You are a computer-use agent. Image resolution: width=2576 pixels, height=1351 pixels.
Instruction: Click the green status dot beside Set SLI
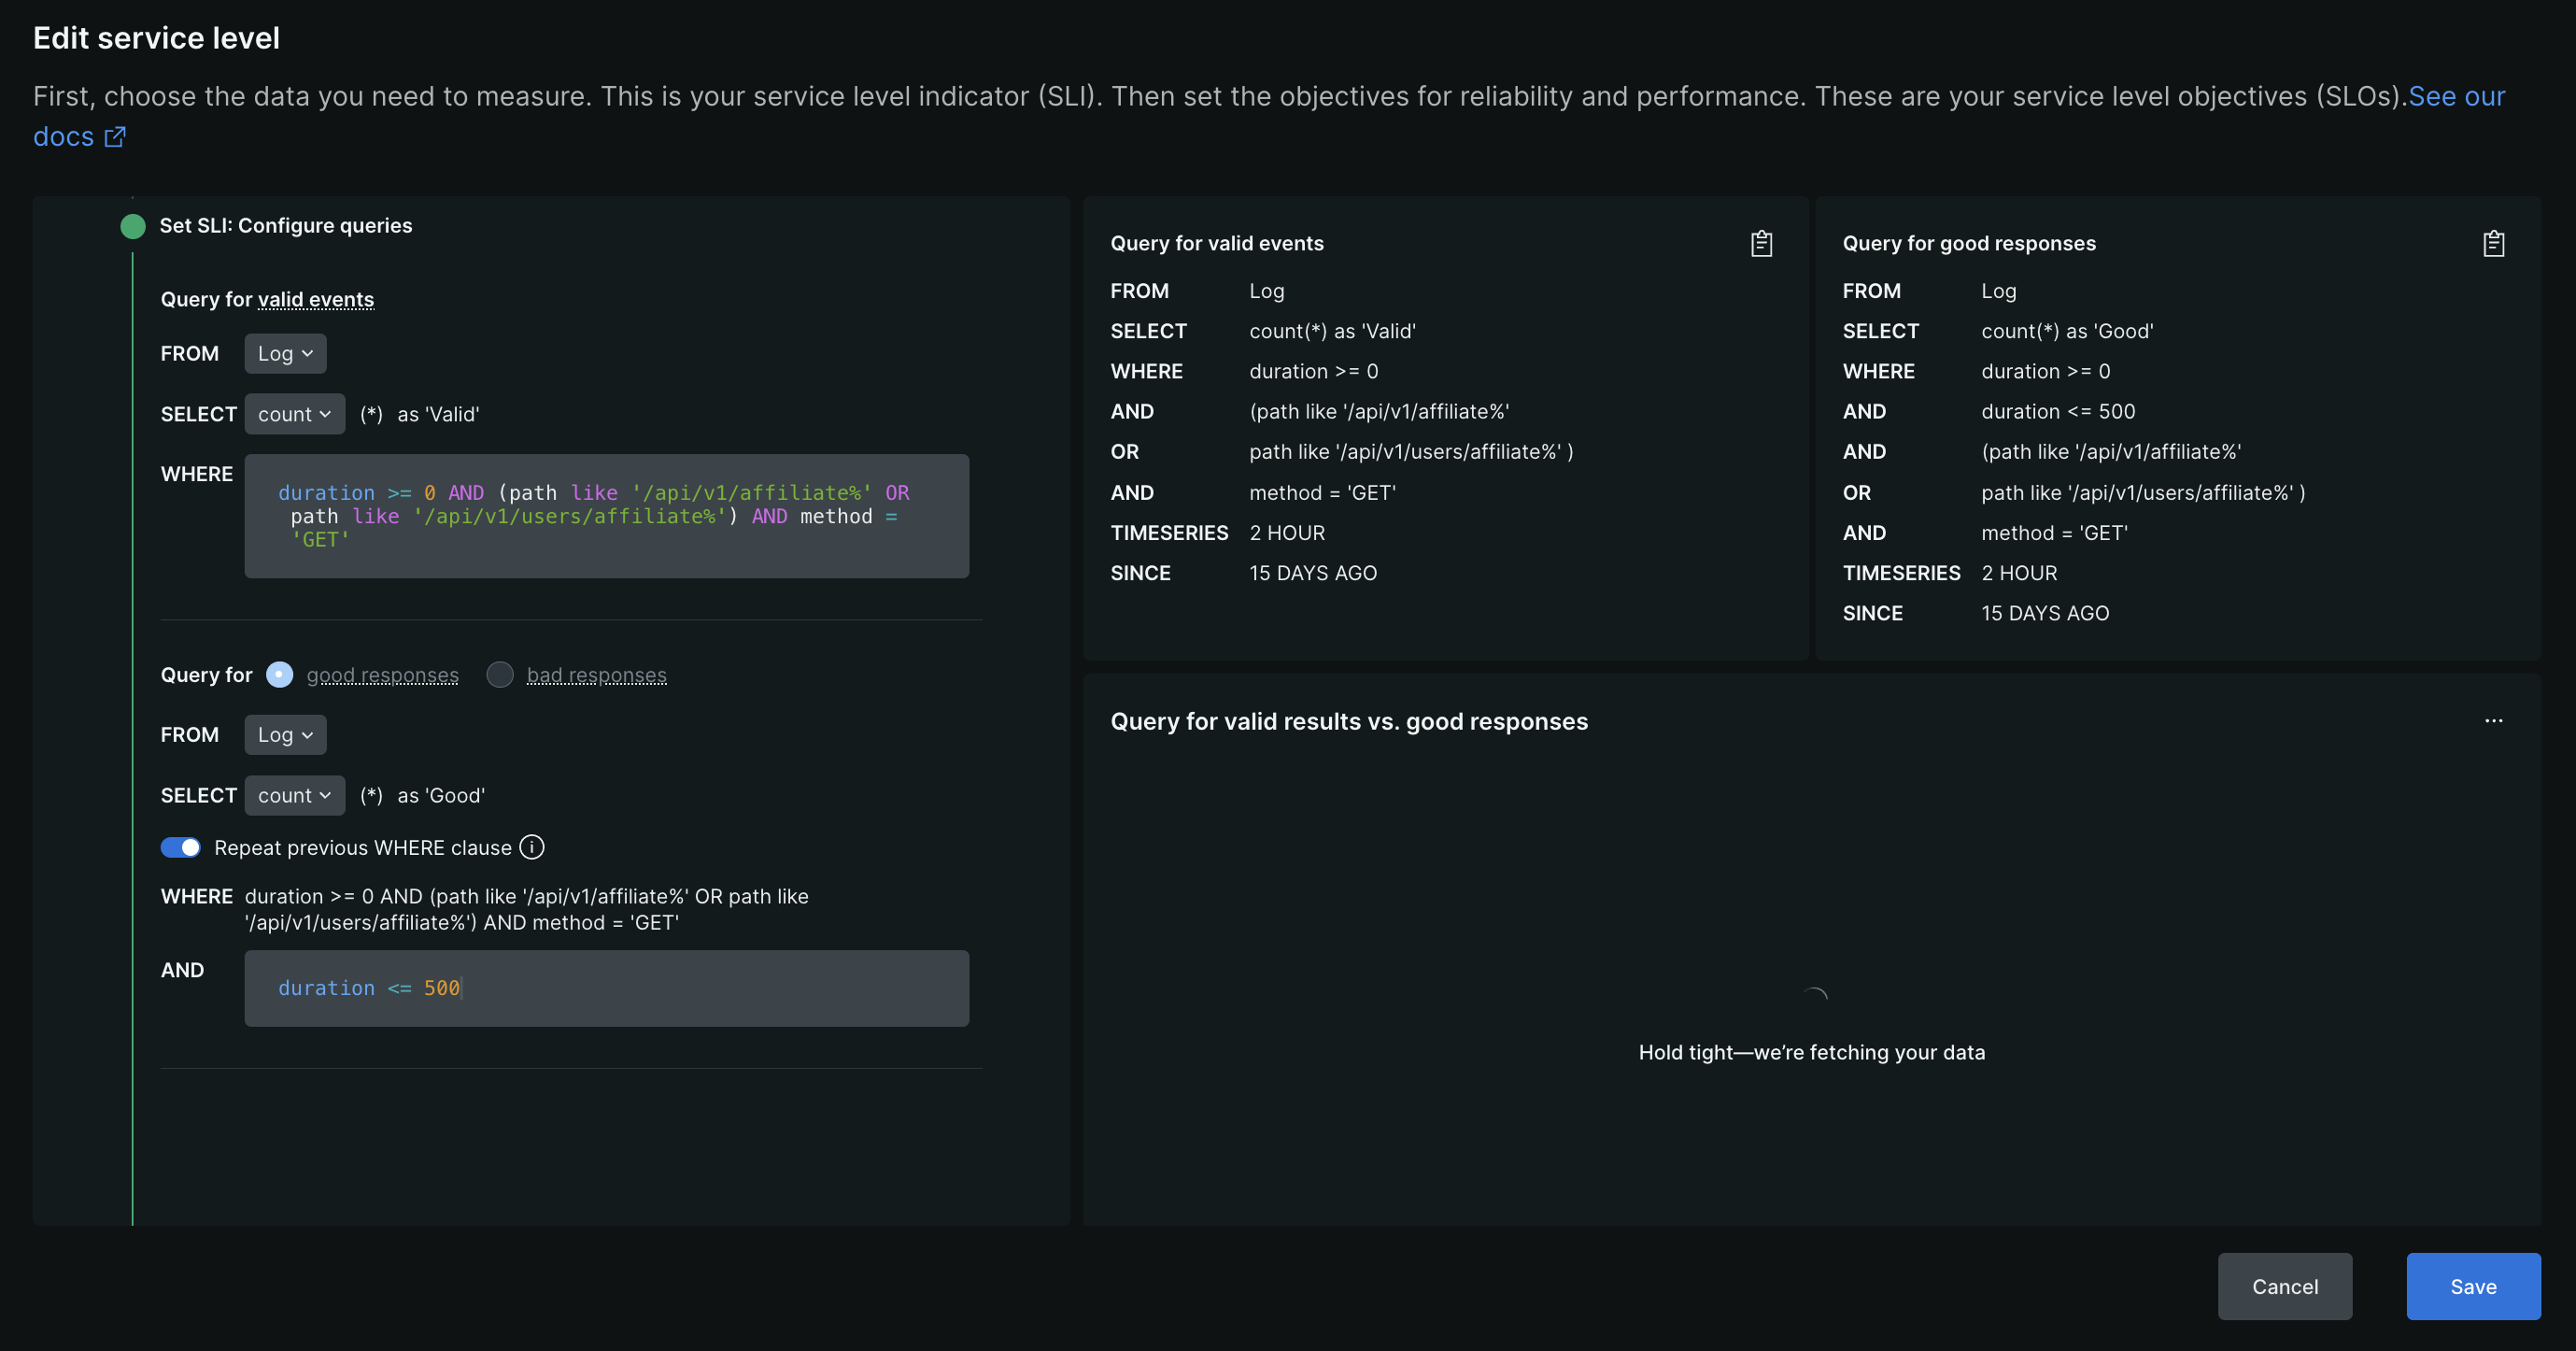[132, 226]
